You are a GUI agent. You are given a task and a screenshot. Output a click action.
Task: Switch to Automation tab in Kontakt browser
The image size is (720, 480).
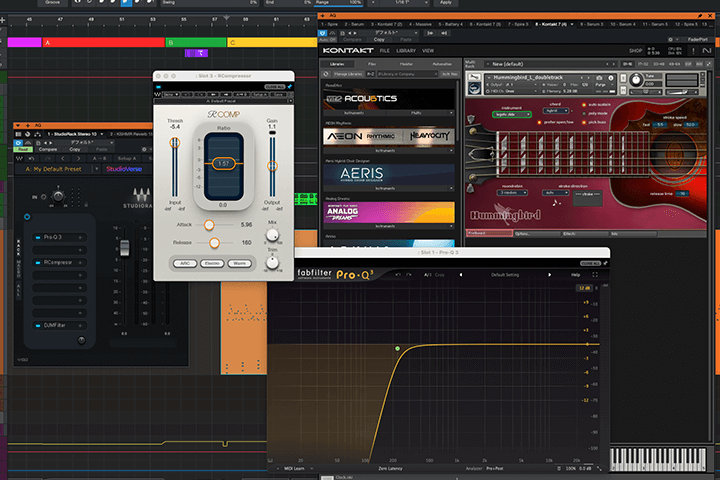point(442,64)
